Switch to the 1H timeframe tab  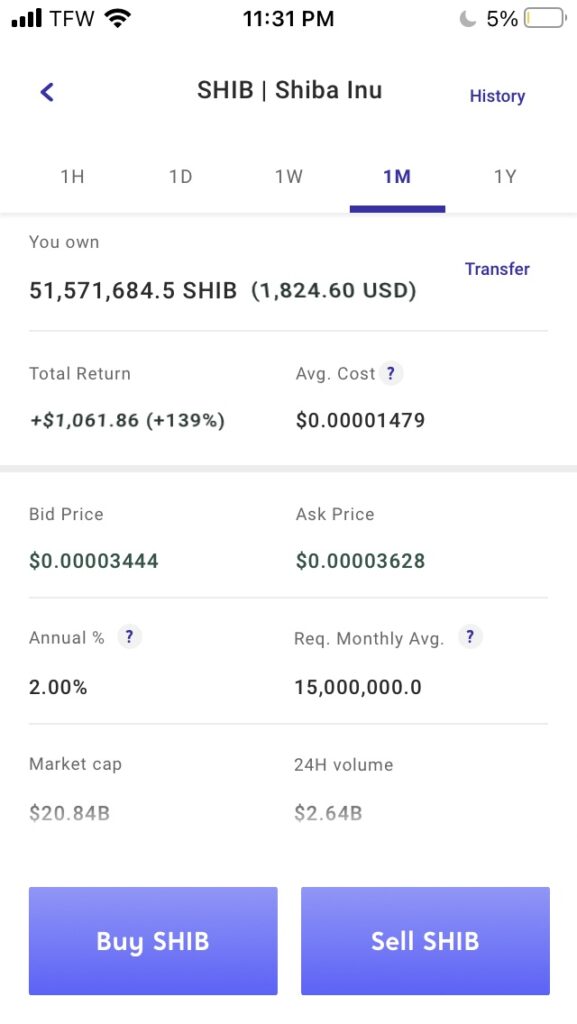(x=72, y=177)
